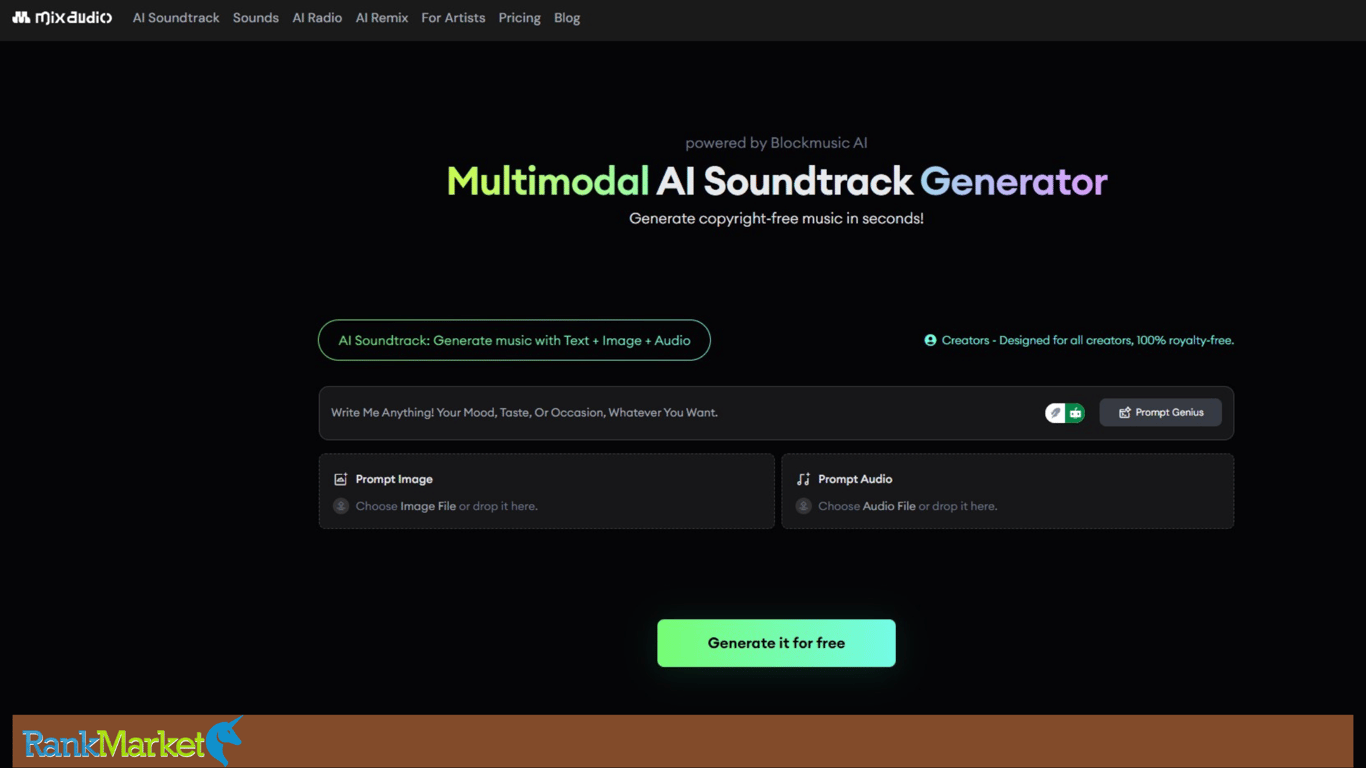This screenshot has width=1366, height=768.
Task: Click the Image File chooser link
Action: tap(428, 506)
